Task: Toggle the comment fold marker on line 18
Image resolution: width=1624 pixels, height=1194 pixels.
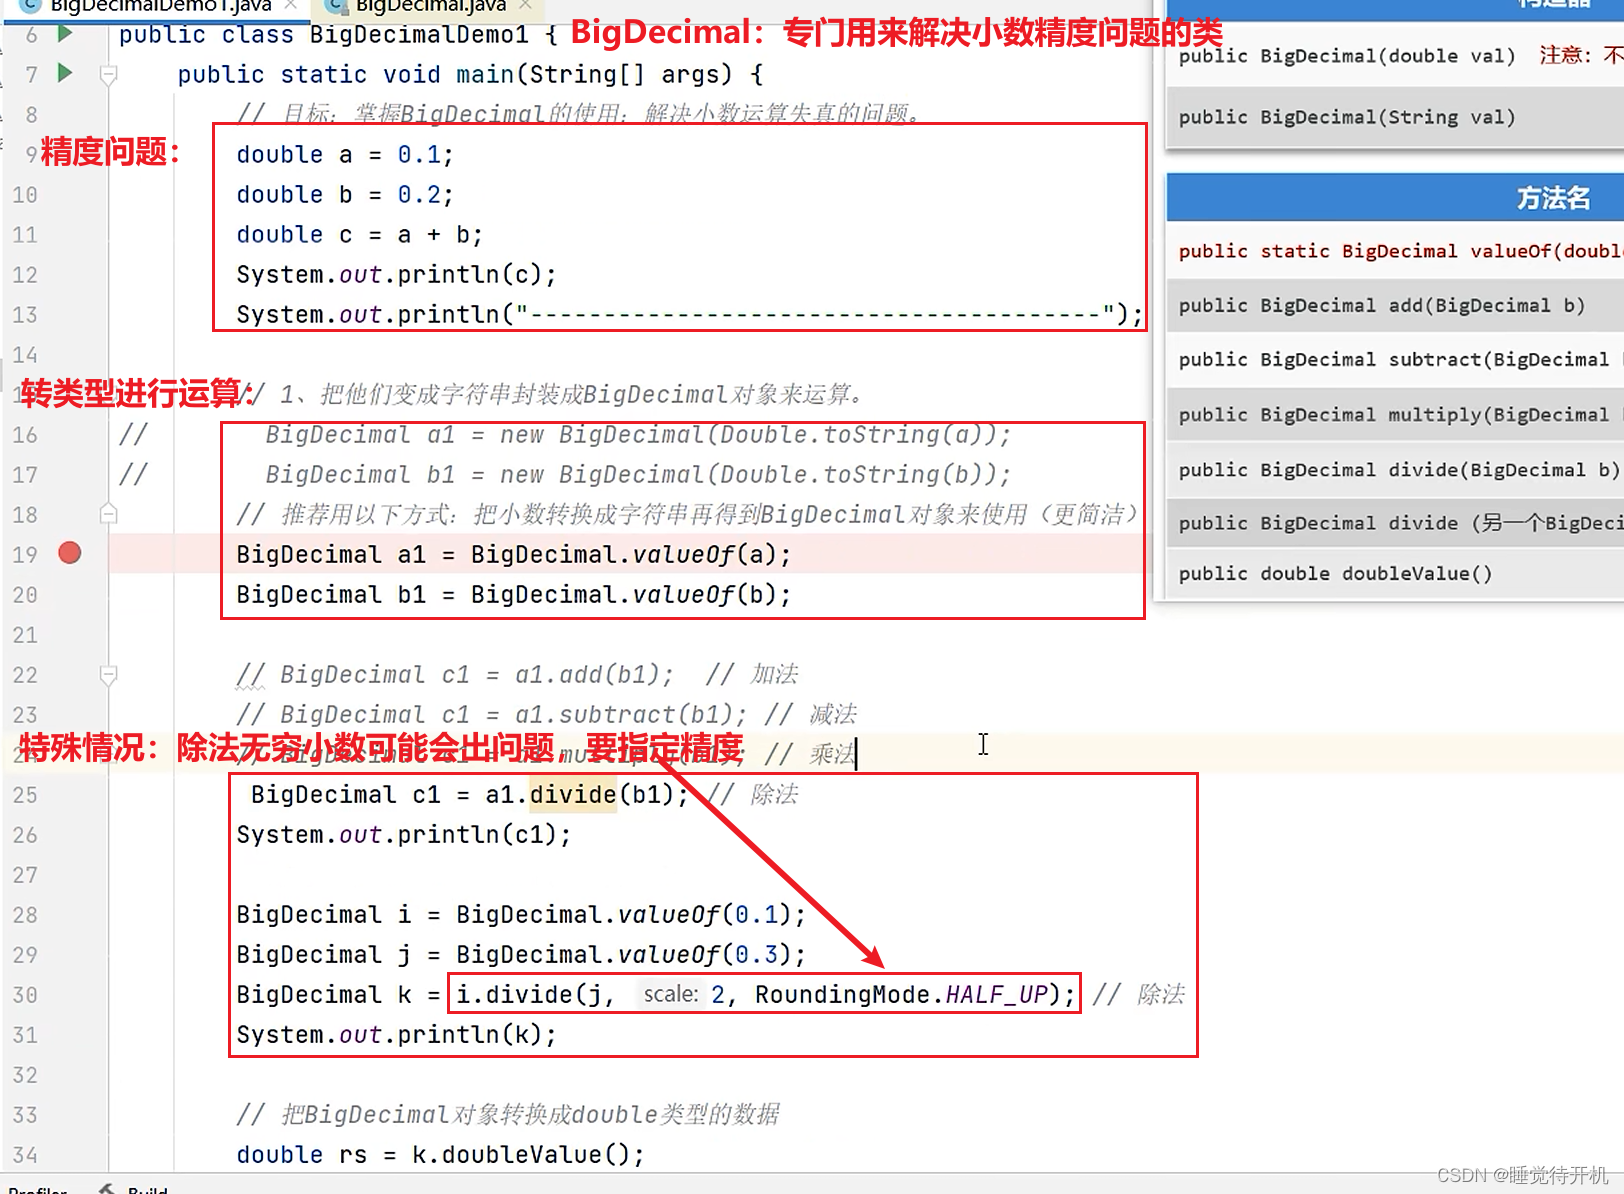Action: click(x=109, y=514)
